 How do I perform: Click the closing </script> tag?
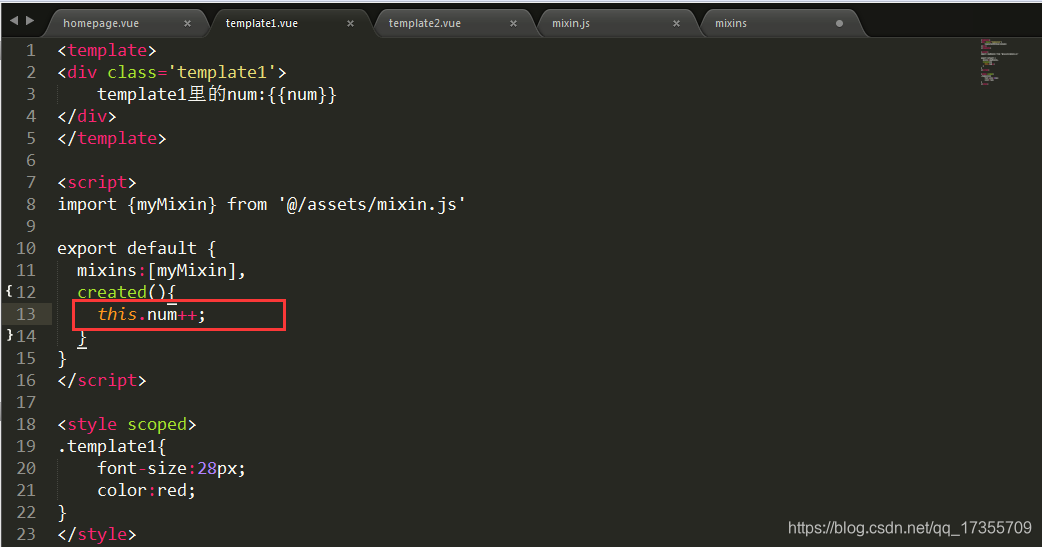pyautogui.click(x=102, y=380)
